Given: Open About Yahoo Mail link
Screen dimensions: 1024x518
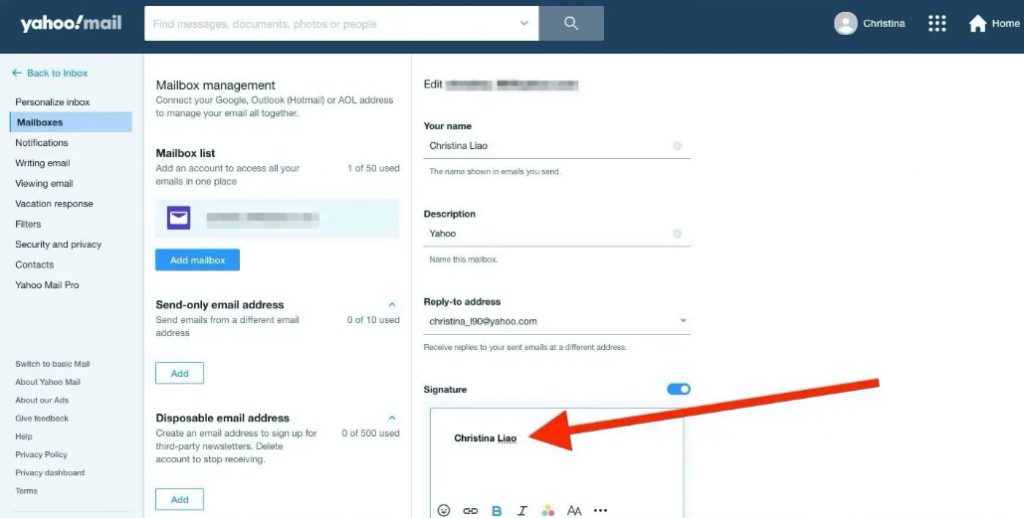Looking at the screenshot, I should (x=48, y=382).
